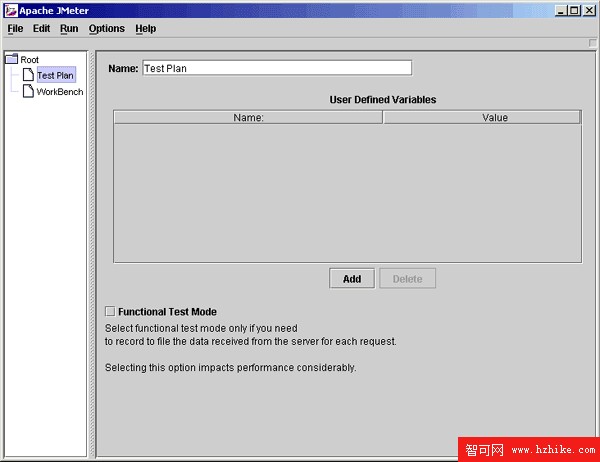600x462 pixels.
Task: Open the Options menu
Action: click(x=107, y=29)
